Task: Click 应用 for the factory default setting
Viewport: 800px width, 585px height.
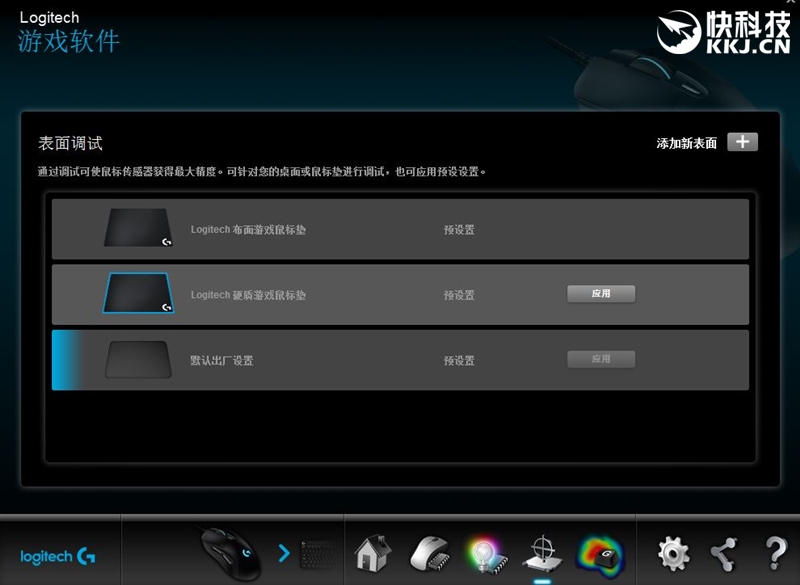Action: click(601, 359)
